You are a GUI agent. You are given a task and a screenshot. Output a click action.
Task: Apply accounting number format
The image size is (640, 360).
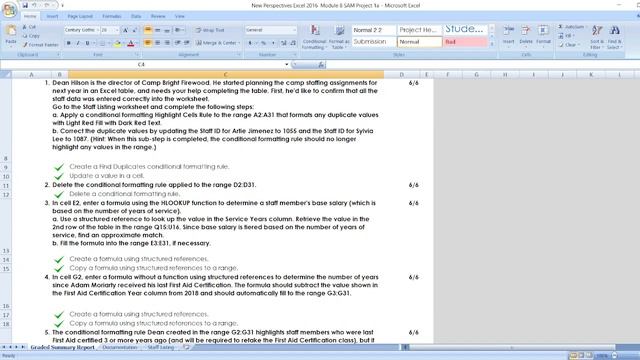coord(251,43)
